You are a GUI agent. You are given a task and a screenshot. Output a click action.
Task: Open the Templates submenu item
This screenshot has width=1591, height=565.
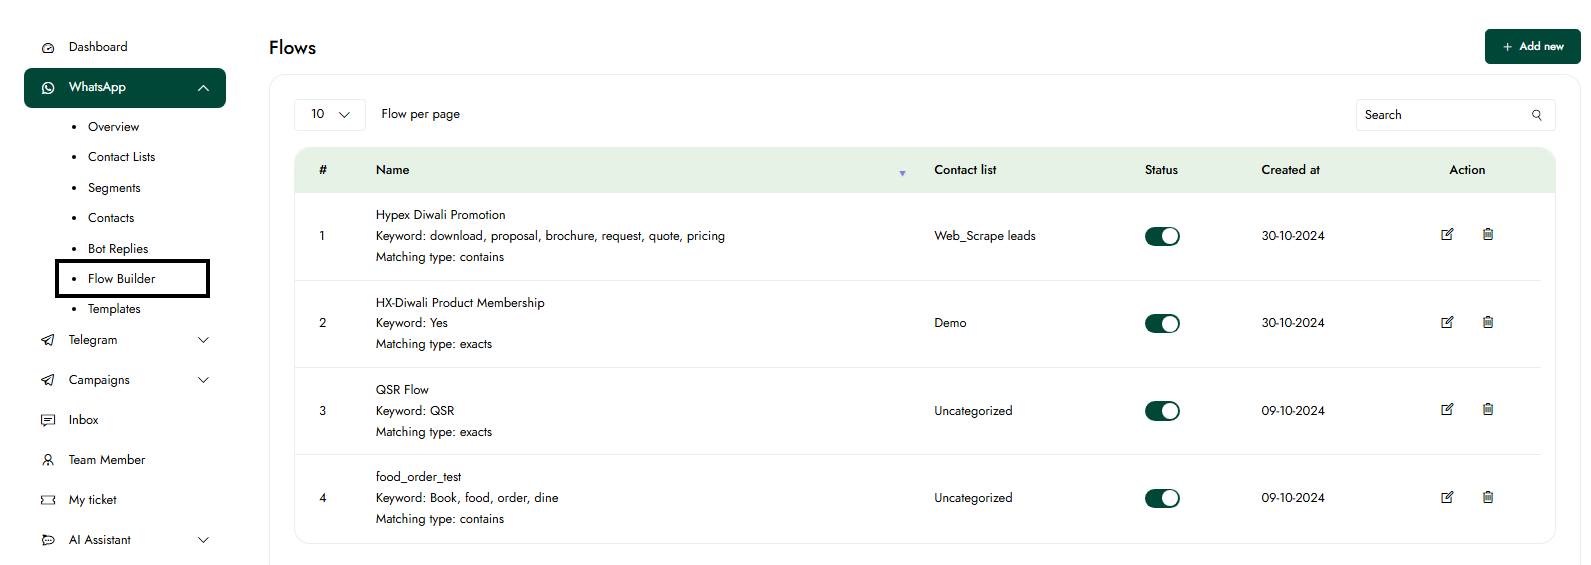coord(114,309)
